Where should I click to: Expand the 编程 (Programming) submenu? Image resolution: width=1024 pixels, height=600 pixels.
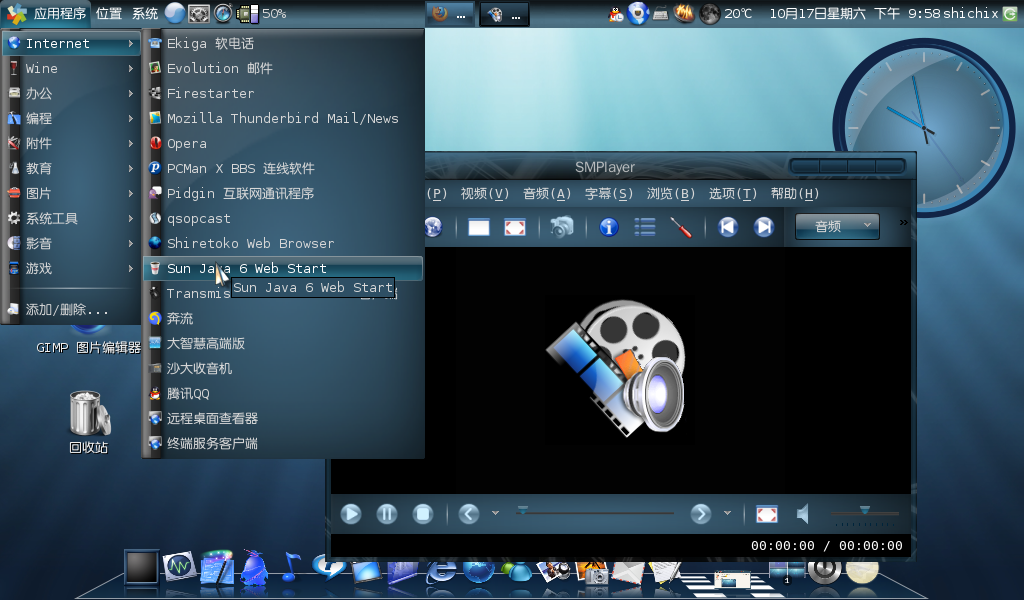(x=71, y=118)
